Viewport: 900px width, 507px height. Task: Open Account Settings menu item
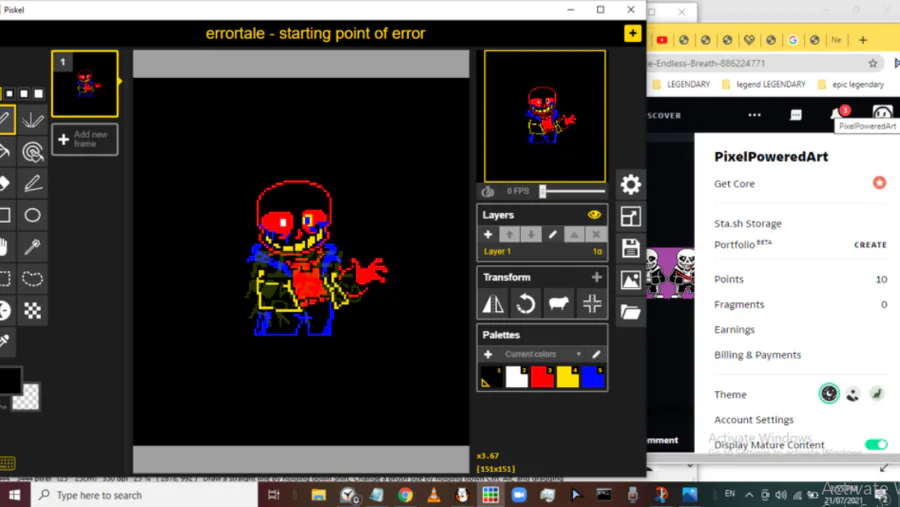754,420
